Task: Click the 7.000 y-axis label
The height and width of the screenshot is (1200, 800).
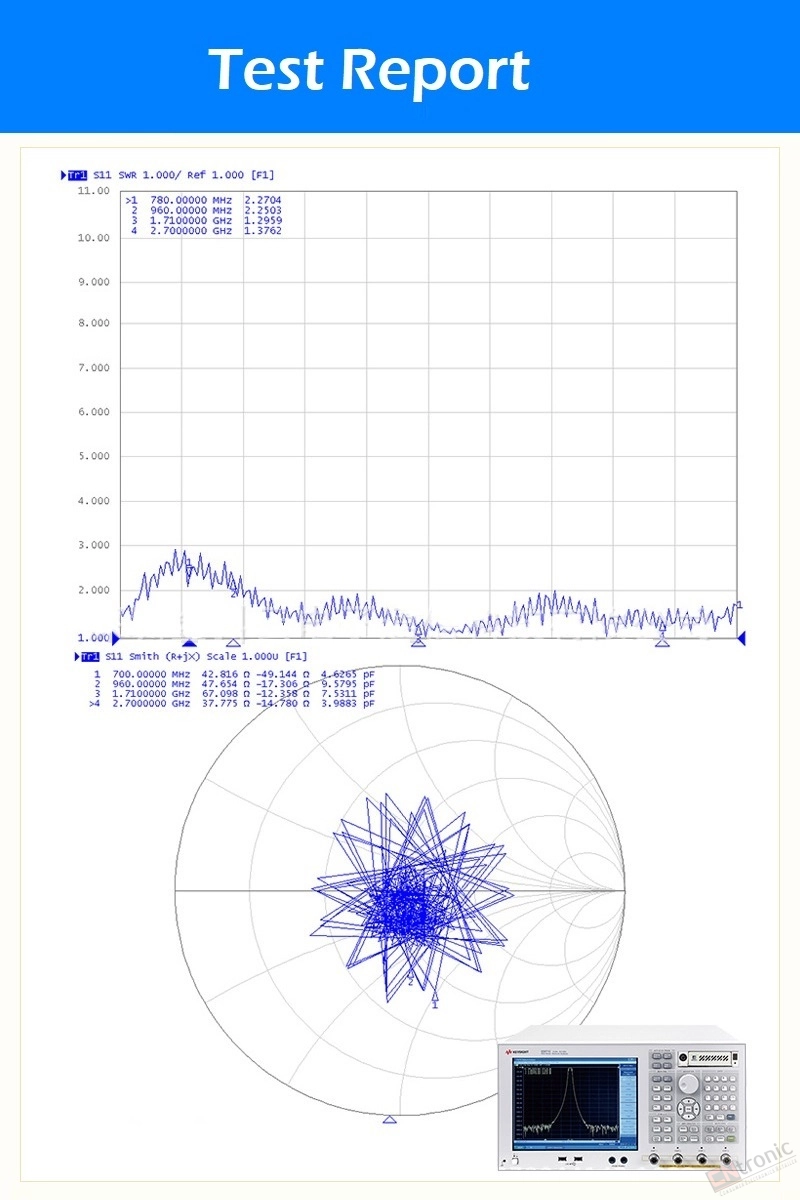Action: coord(94,368)
